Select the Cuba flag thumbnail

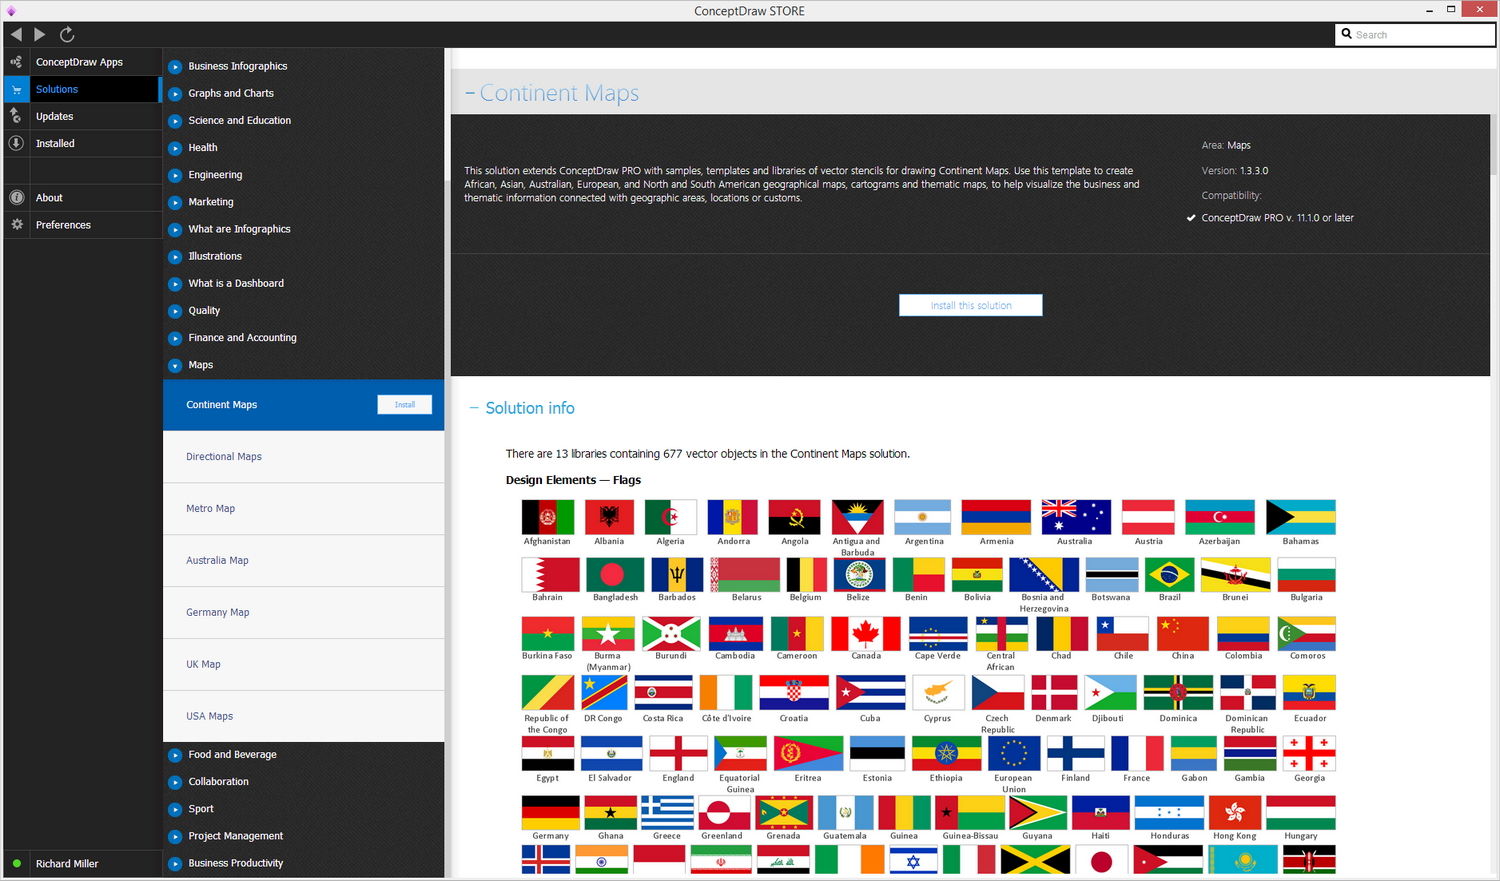pos(870,692)
